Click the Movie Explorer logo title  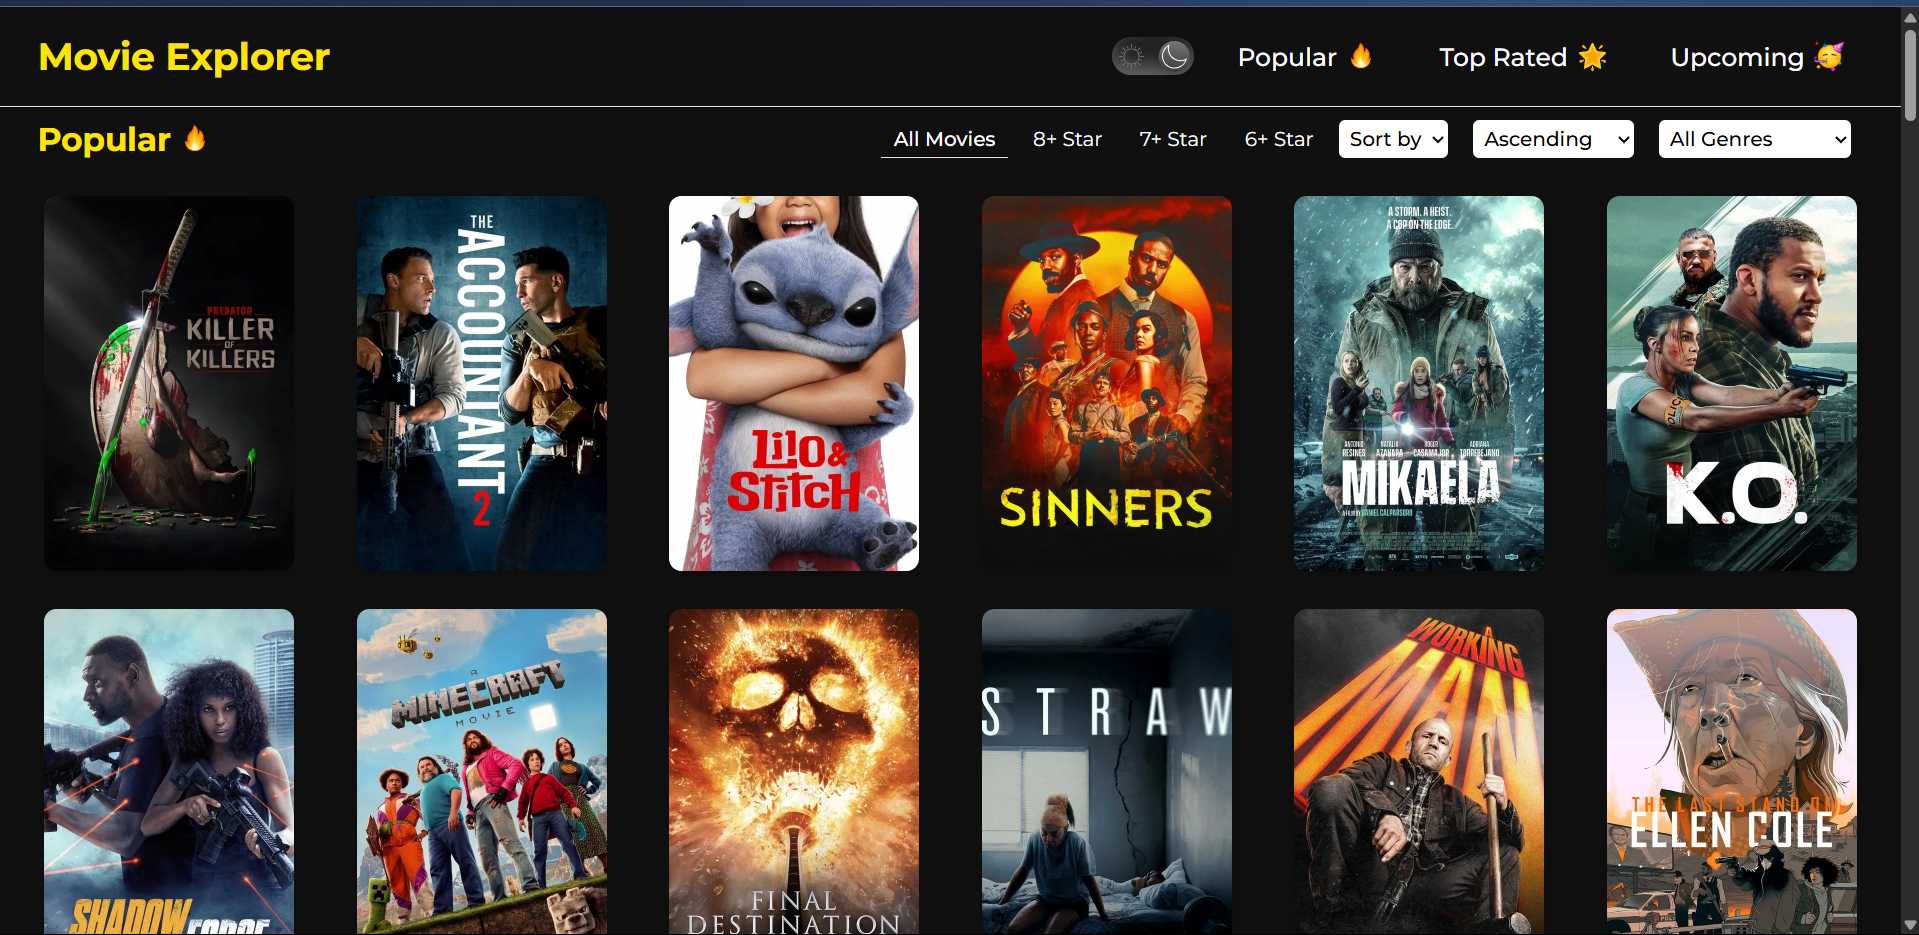[x=184, y=57]
